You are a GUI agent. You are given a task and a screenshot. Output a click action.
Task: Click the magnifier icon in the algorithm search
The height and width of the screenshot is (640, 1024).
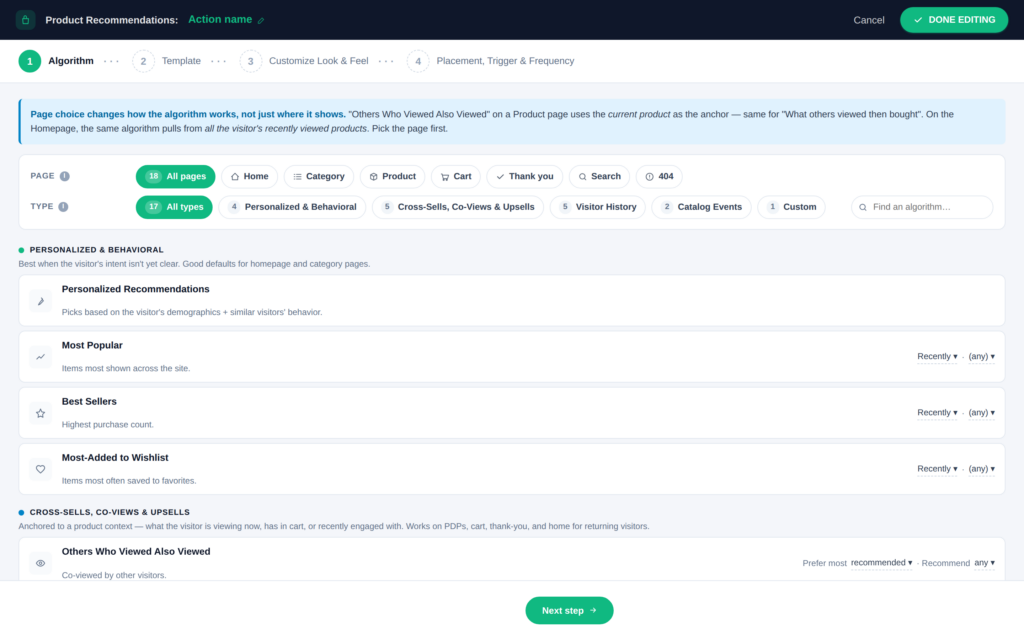[863, 207]
